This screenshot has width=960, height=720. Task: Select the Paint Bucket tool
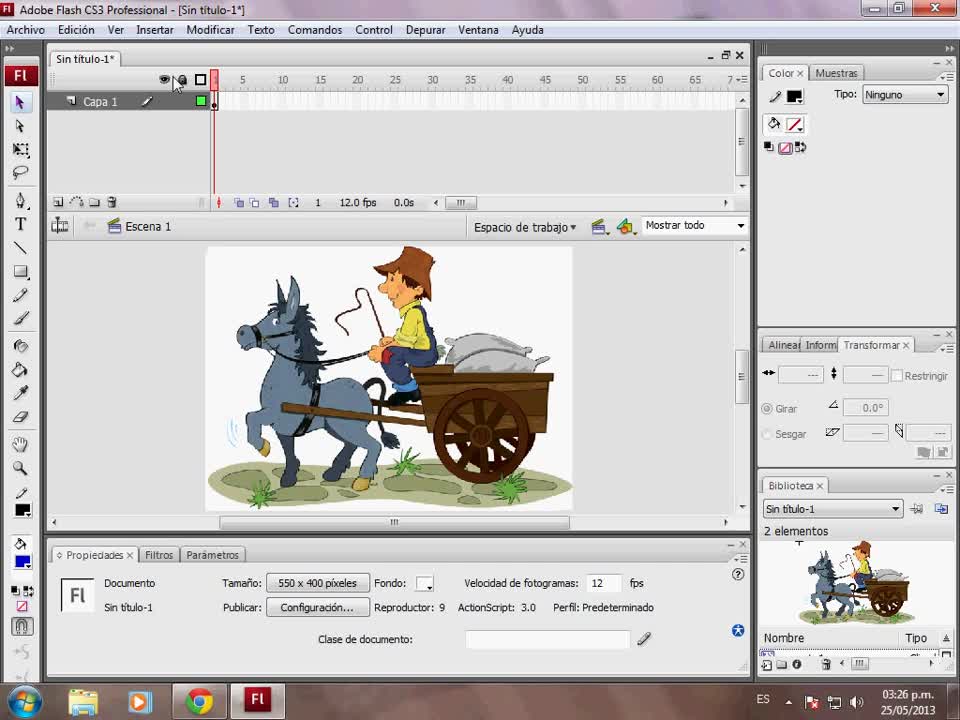[x=20, y=369]
